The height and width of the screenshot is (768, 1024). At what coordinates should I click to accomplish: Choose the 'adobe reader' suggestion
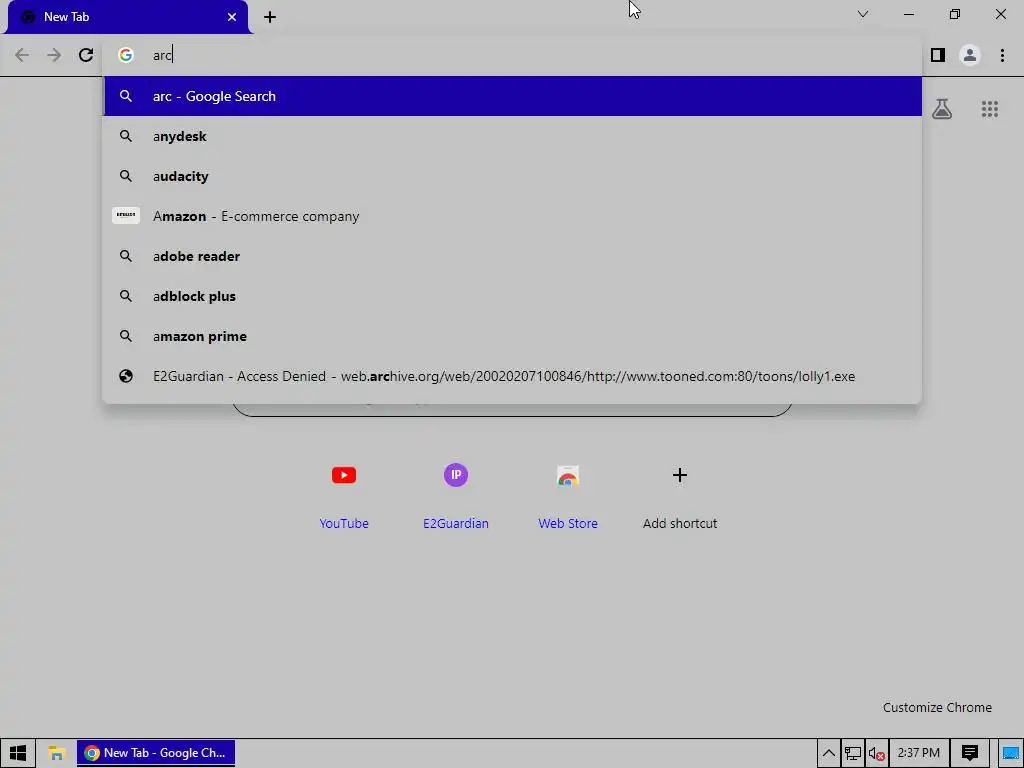tap(513, 256)
